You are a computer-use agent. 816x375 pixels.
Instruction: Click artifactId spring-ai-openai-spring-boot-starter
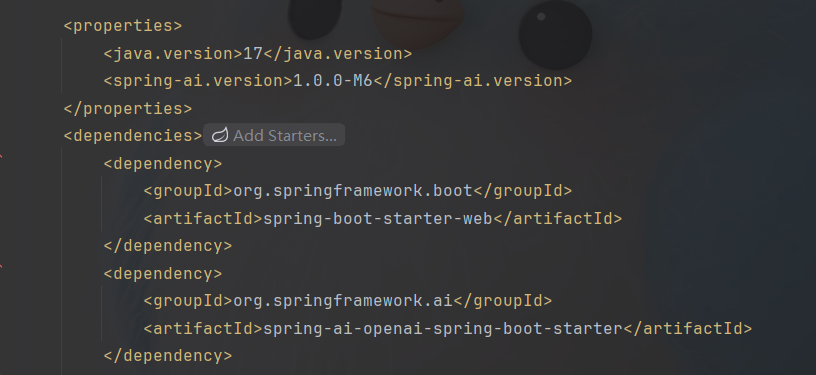tap(443, 328)
